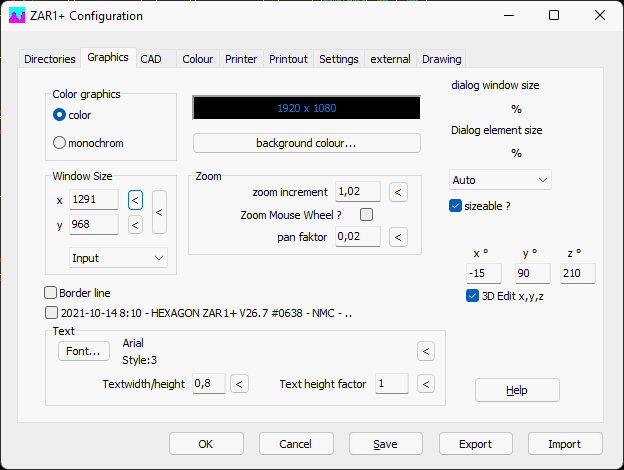This screenshot has height=470, width=624.
Task: Switch to the Printer tab
Action: [x=241, y=59]
